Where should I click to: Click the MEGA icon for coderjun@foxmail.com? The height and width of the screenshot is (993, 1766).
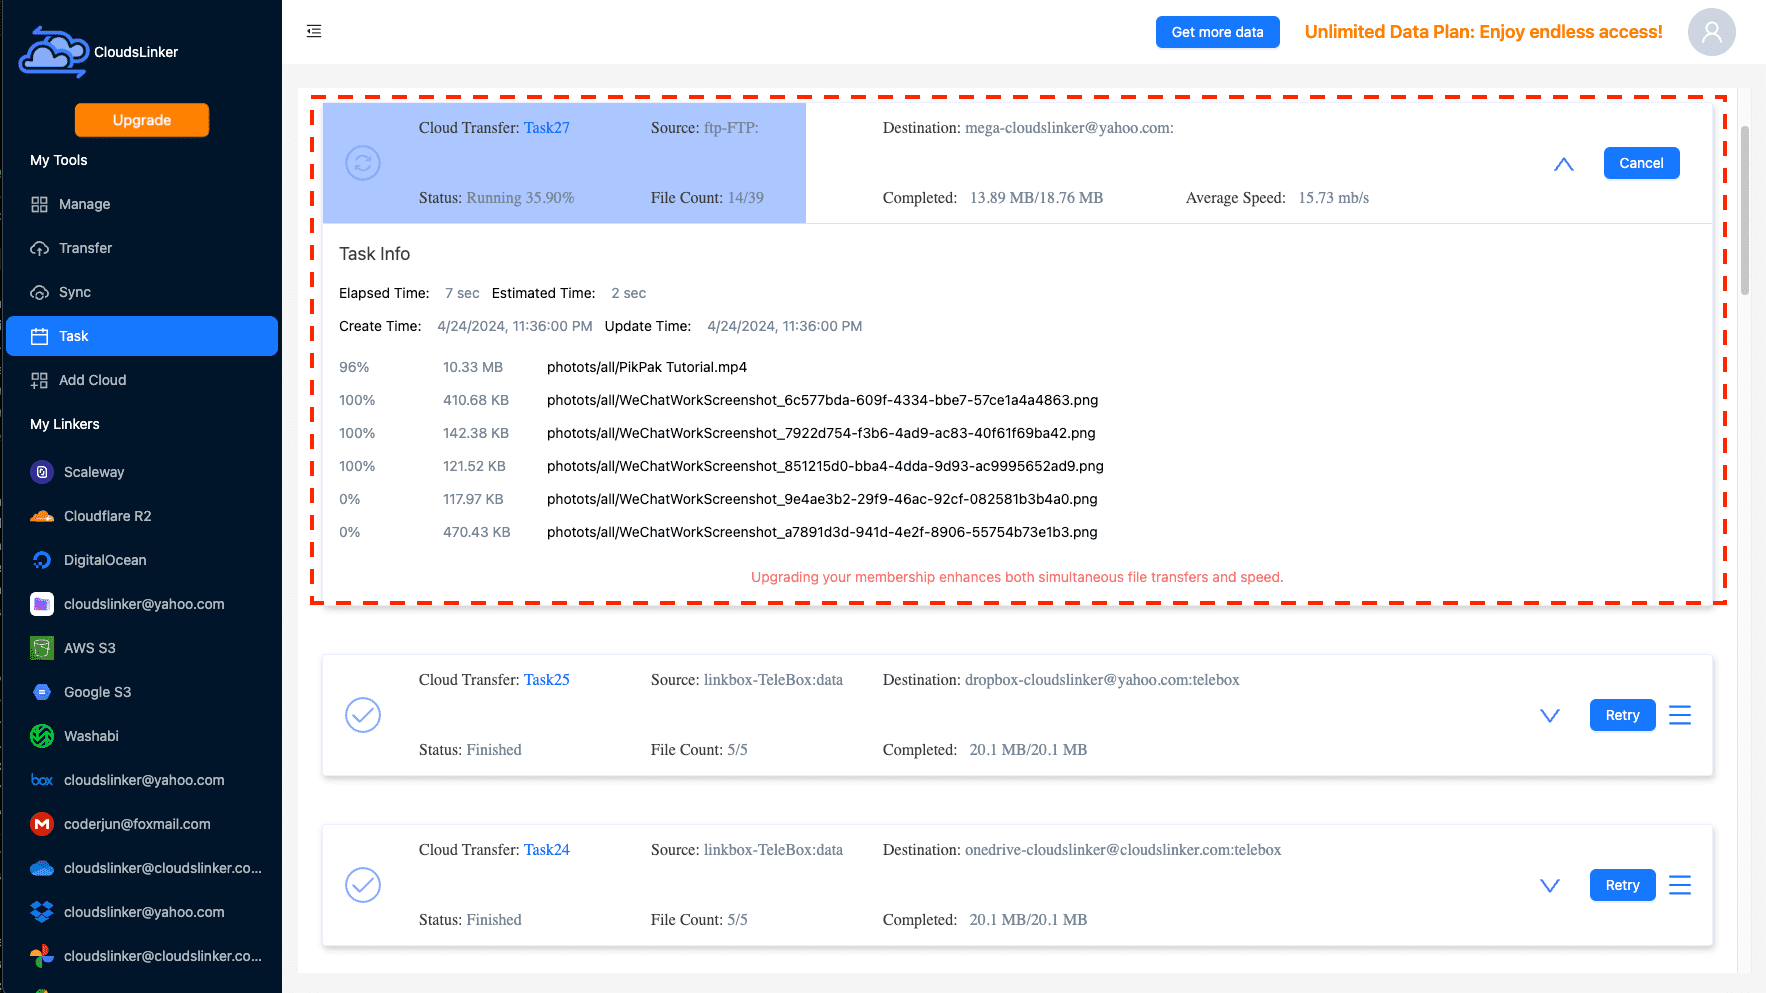[x=42, y=824]
